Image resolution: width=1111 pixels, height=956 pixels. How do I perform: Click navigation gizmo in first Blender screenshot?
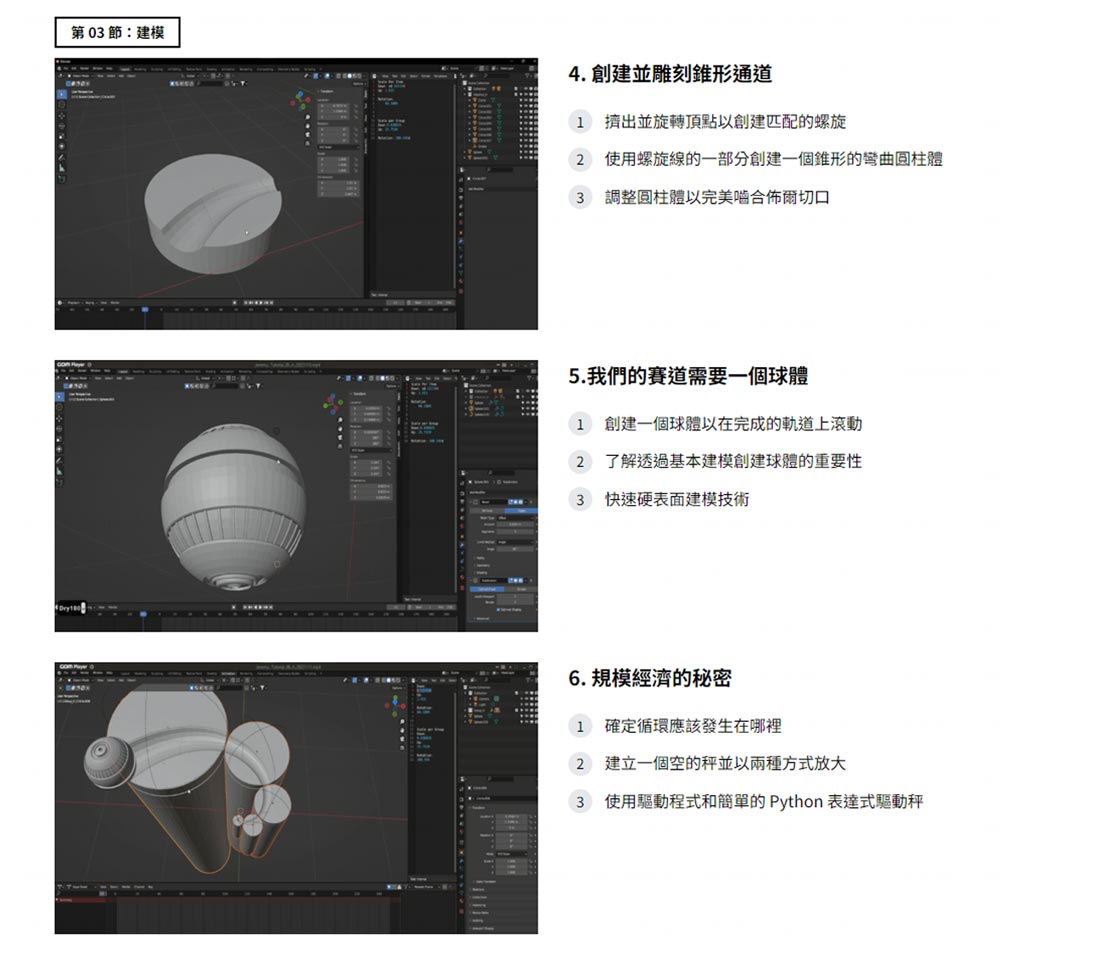(x=300, y=101)
